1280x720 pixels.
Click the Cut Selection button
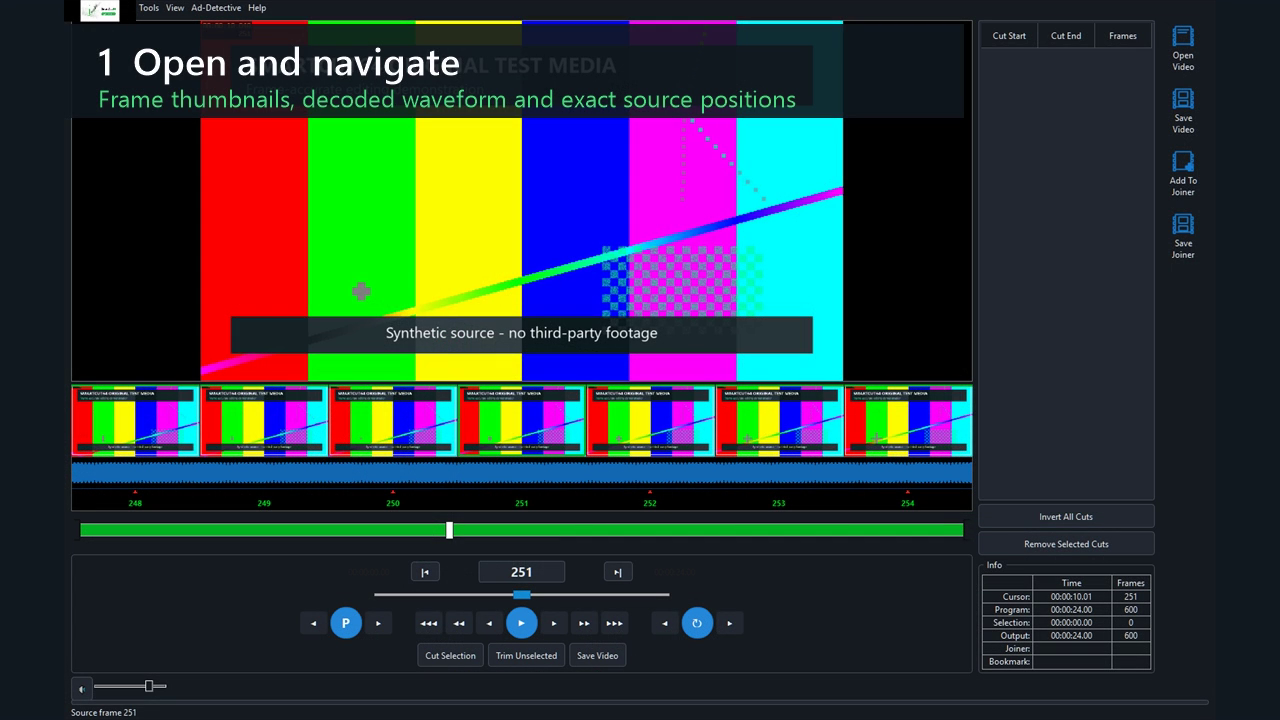click(x=451, y=655)
